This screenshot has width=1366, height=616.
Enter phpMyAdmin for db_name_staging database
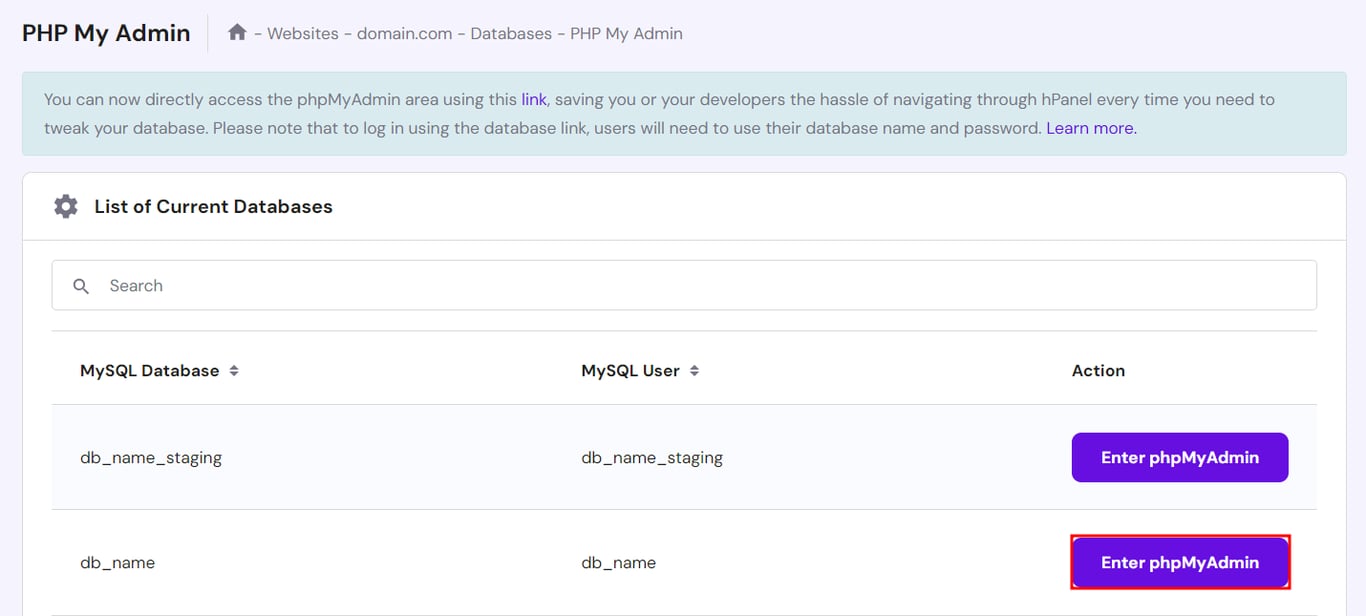coord(1180,457)
